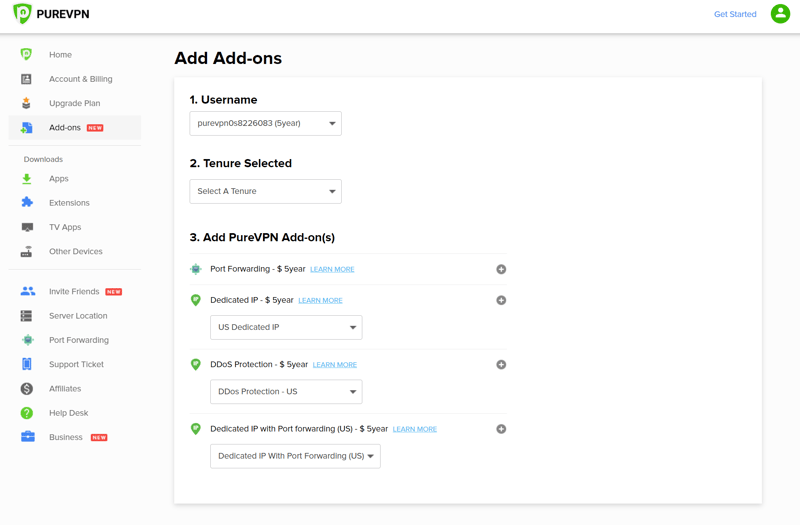Open Extensions menu item
Viewport: 800px width, 525px height.
coord(69,203)
